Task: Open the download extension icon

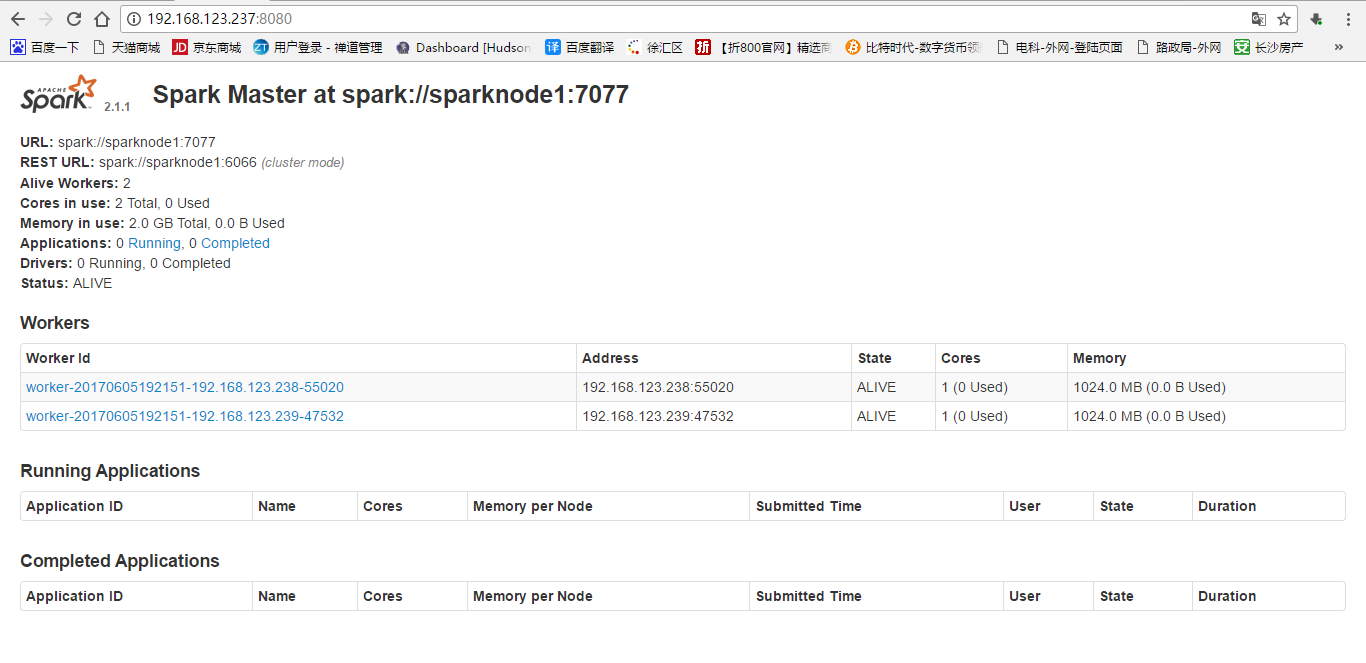Action: 1317,19
